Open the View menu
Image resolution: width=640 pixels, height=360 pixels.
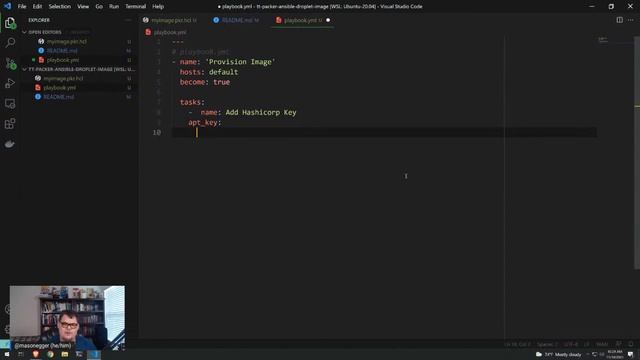(83, 7)
